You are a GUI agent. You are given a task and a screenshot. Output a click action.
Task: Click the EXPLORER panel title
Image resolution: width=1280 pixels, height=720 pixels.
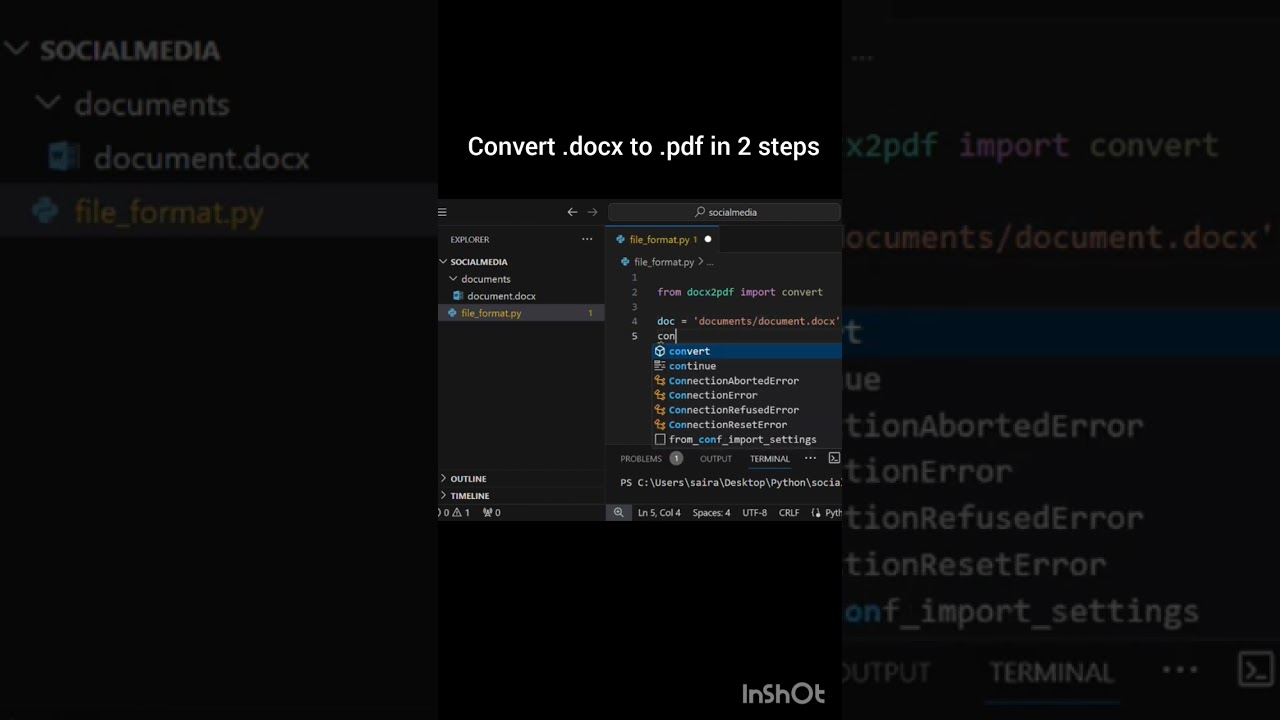470,239
